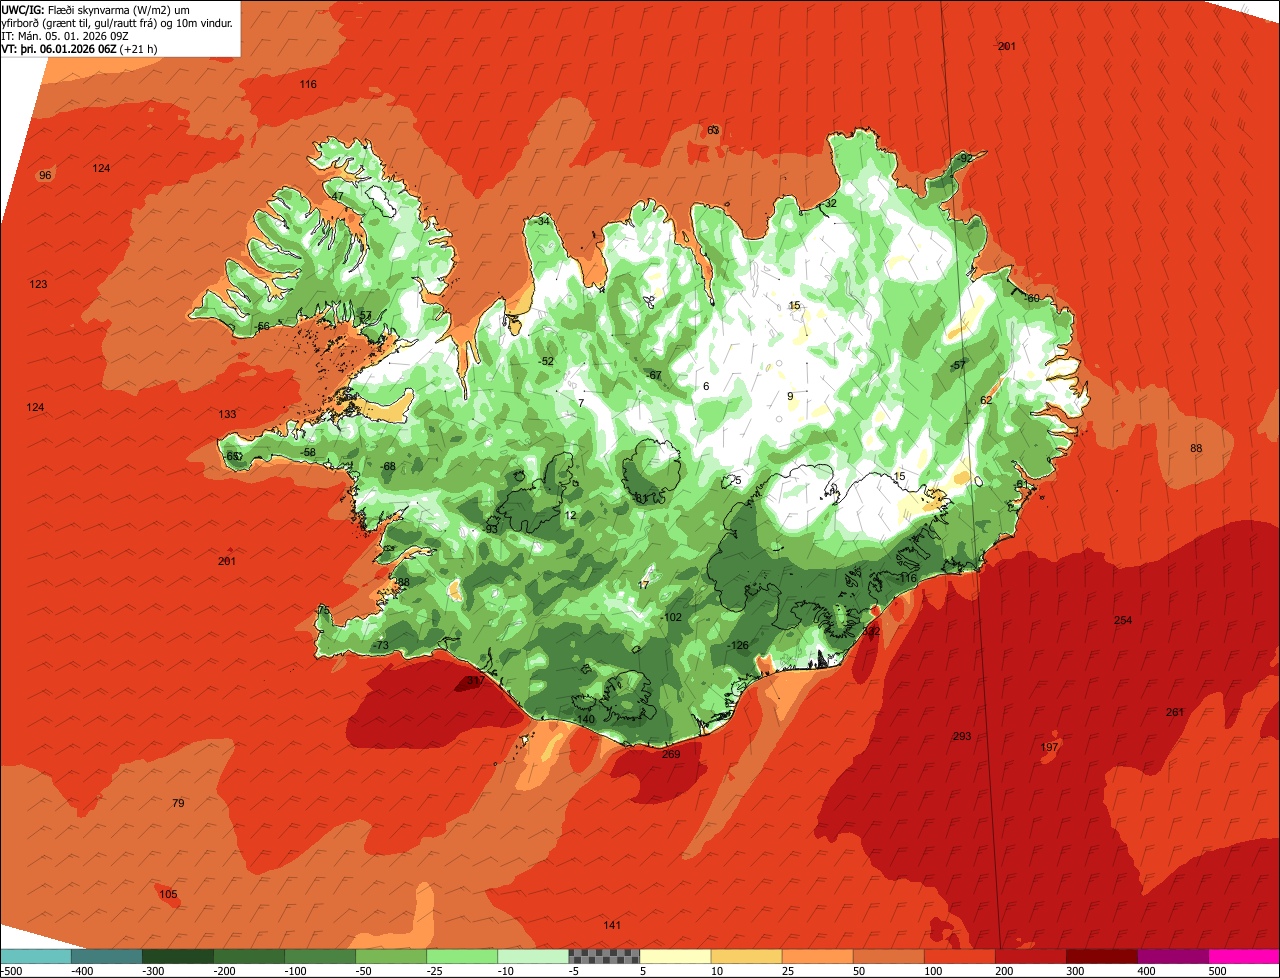Click the map value '-52'
The image size is (1280, 978).
546,362
